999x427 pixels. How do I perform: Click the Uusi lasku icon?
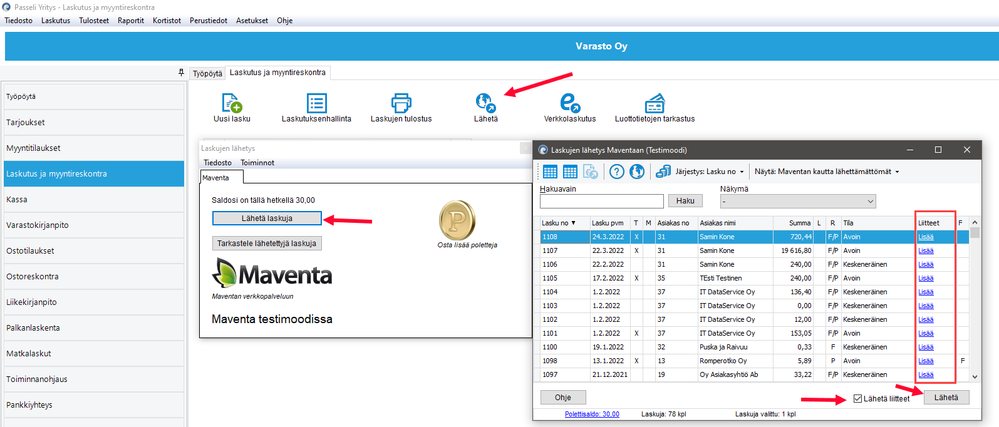pos(232,103)
